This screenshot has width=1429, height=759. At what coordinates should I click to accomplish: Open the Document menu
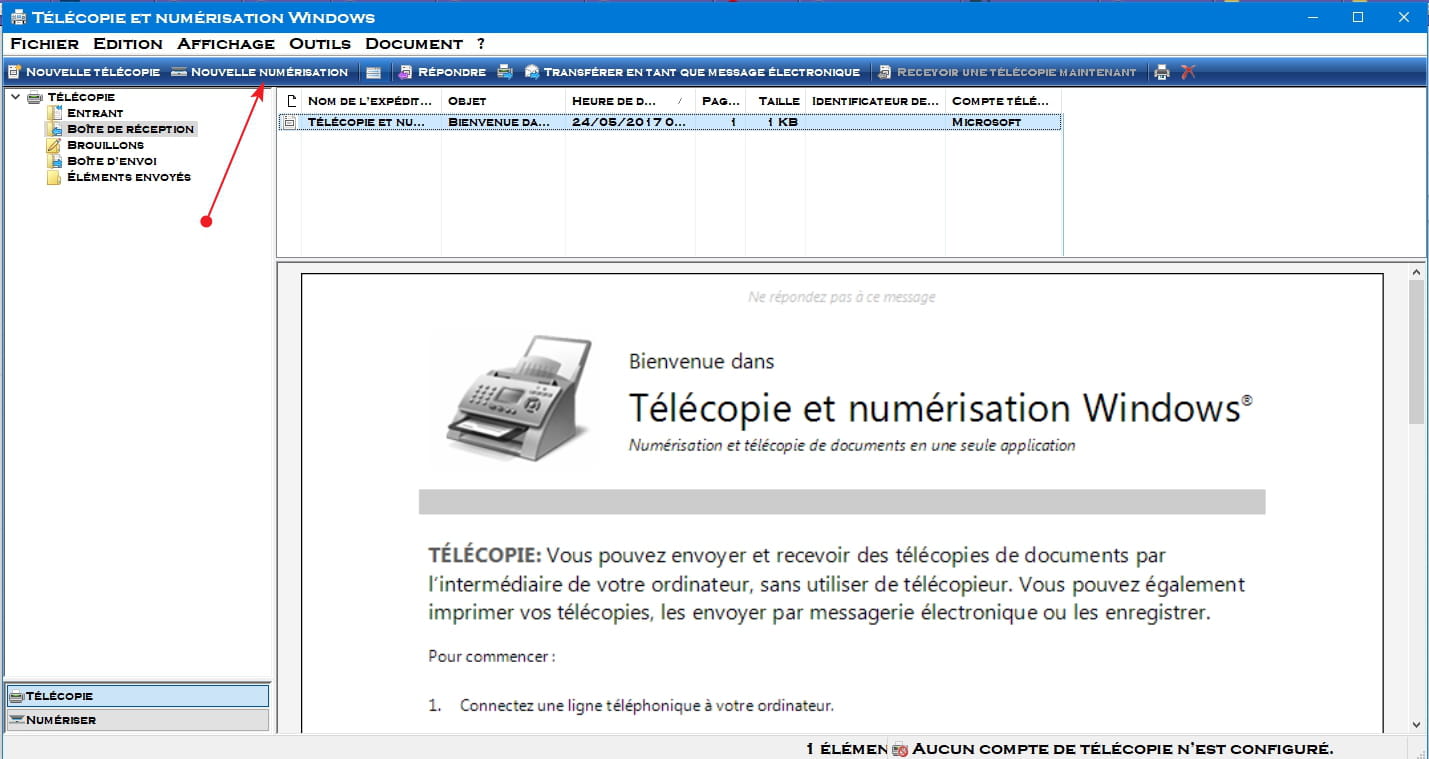[x=414, y=44]
